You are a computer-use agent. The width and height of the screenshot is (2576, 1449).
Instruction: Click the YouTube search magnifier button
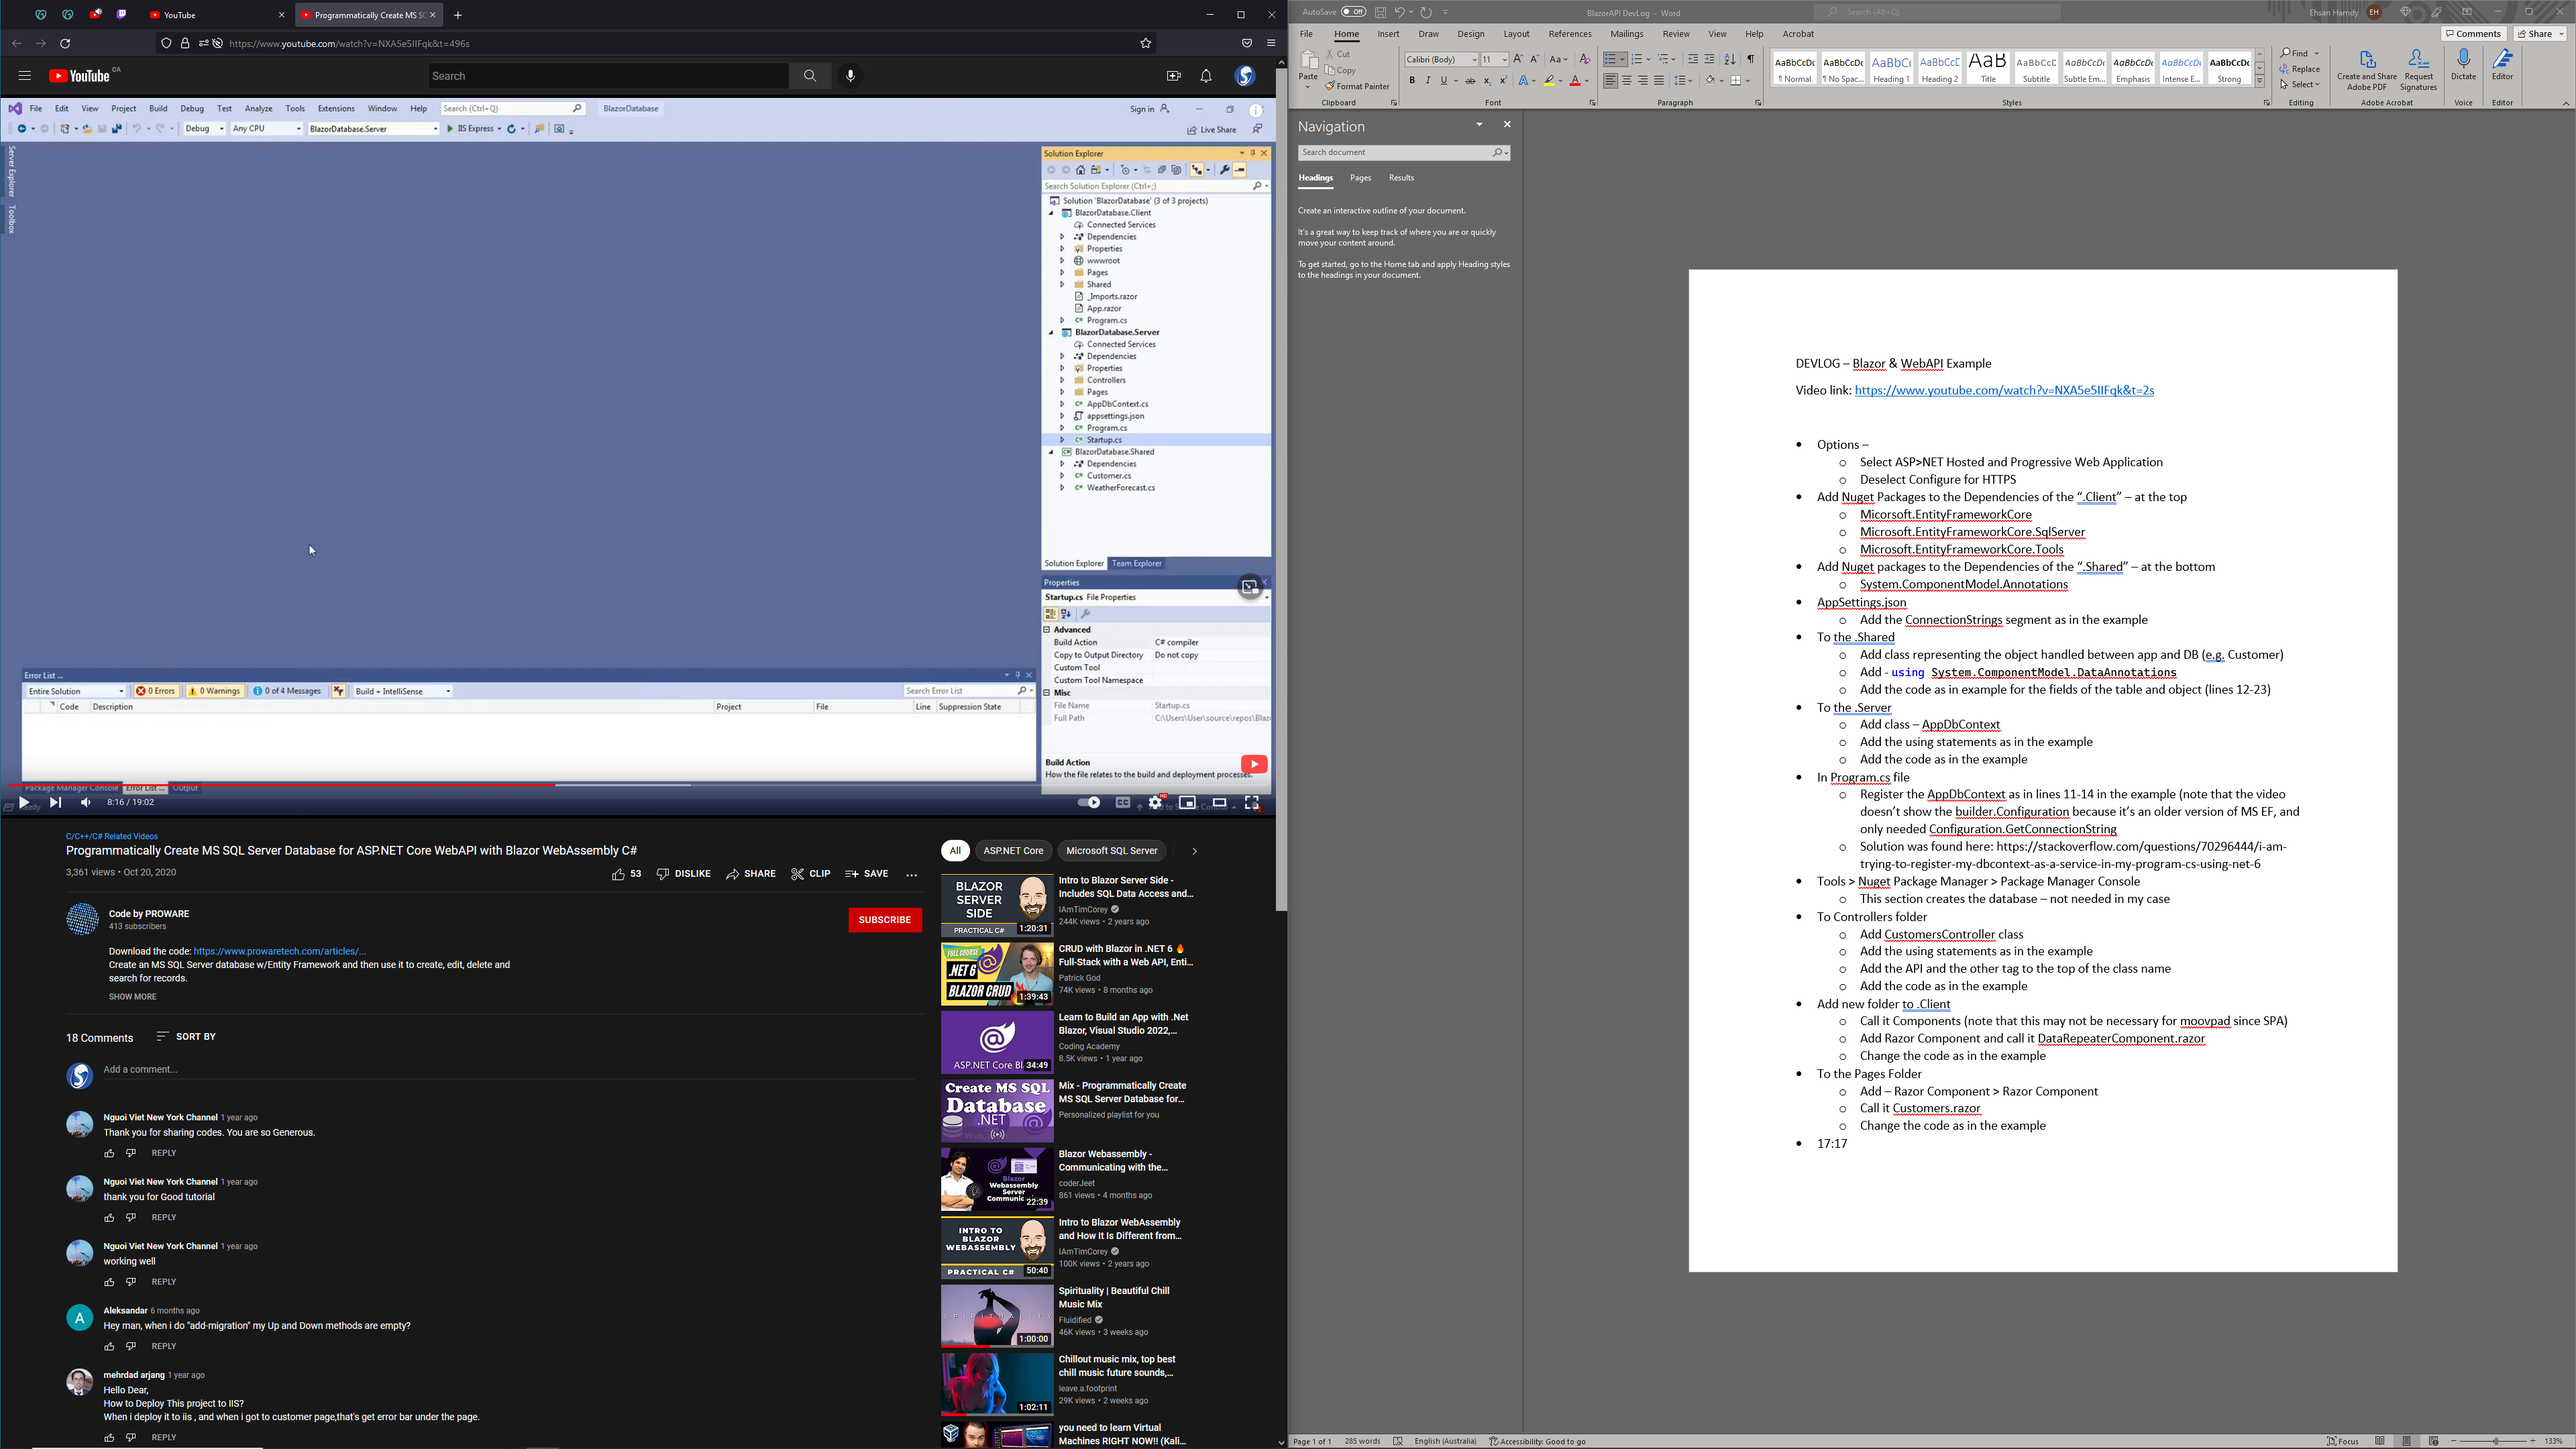coord(810,76)
